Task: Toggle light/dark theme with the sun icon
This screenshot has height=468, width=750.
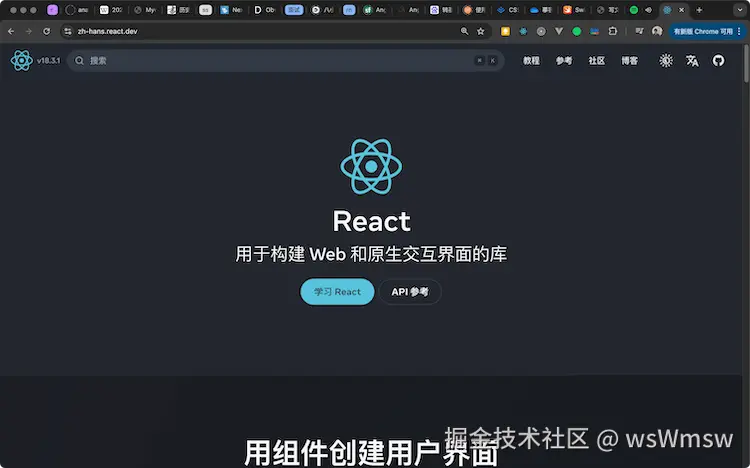Action: 666,60
